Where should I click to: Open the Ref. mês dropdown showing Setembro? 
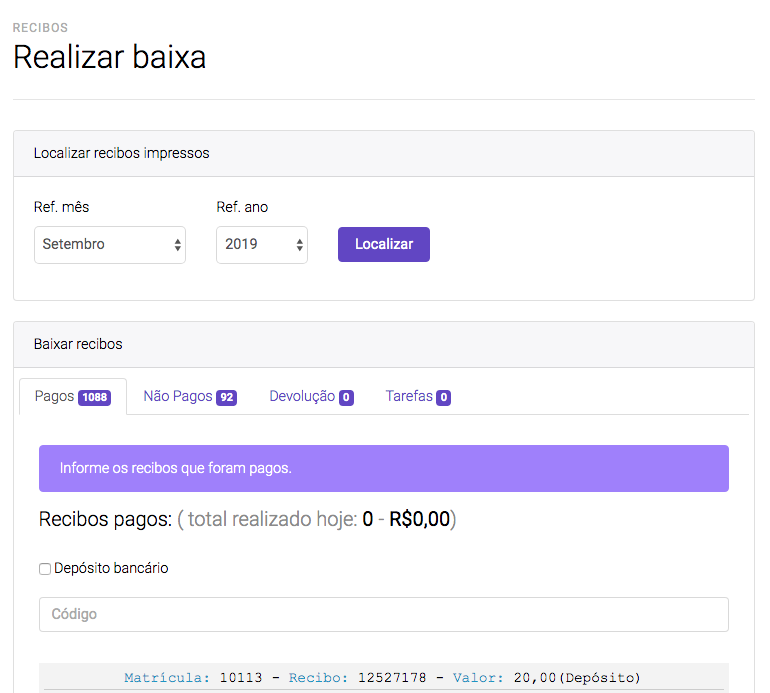[x=109, y=245]
